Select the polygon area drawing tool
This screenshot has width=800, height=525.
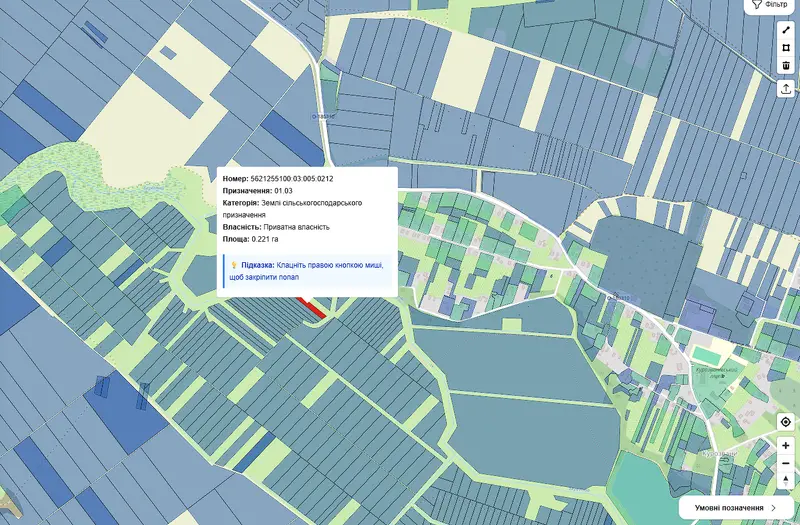pos(786,48)
